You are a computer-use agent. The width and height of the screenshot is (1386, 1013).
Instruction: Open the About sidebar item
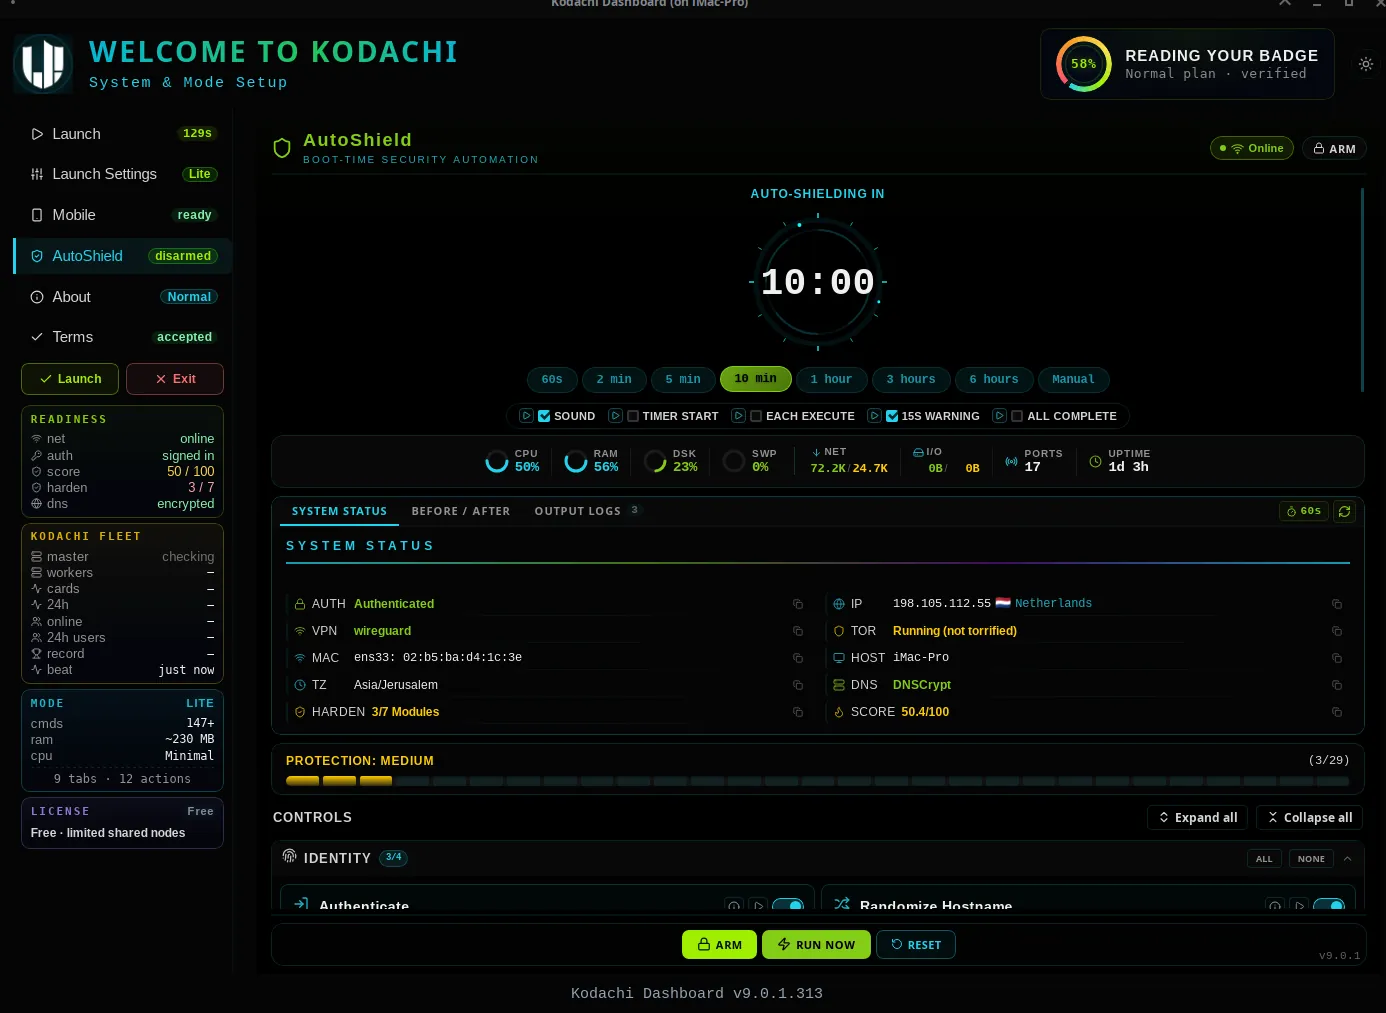pyautogui.click(x=122, y=297)
